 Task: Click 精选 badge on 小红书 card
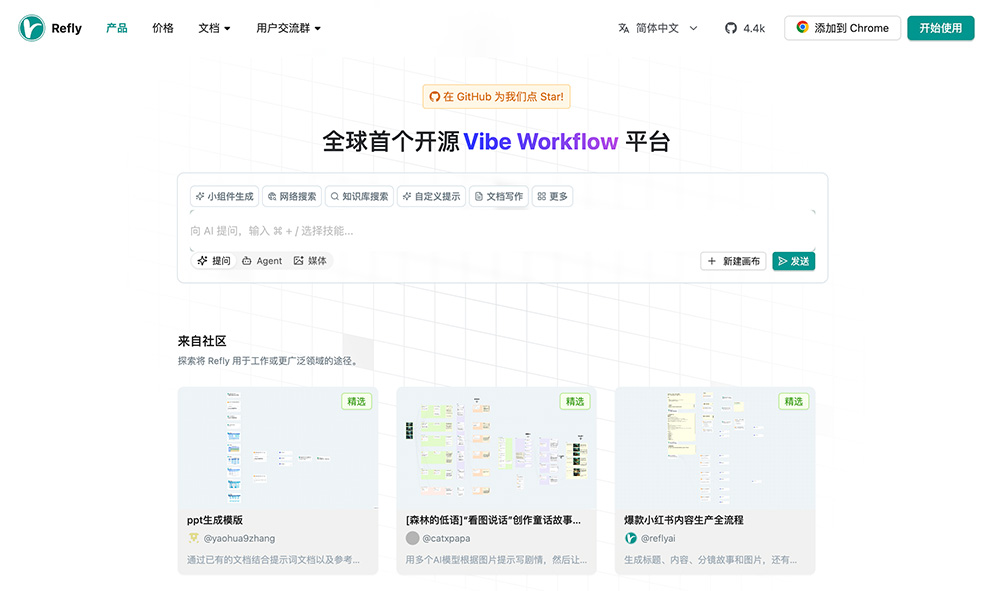pyautogui.click(x=794, y=401)
